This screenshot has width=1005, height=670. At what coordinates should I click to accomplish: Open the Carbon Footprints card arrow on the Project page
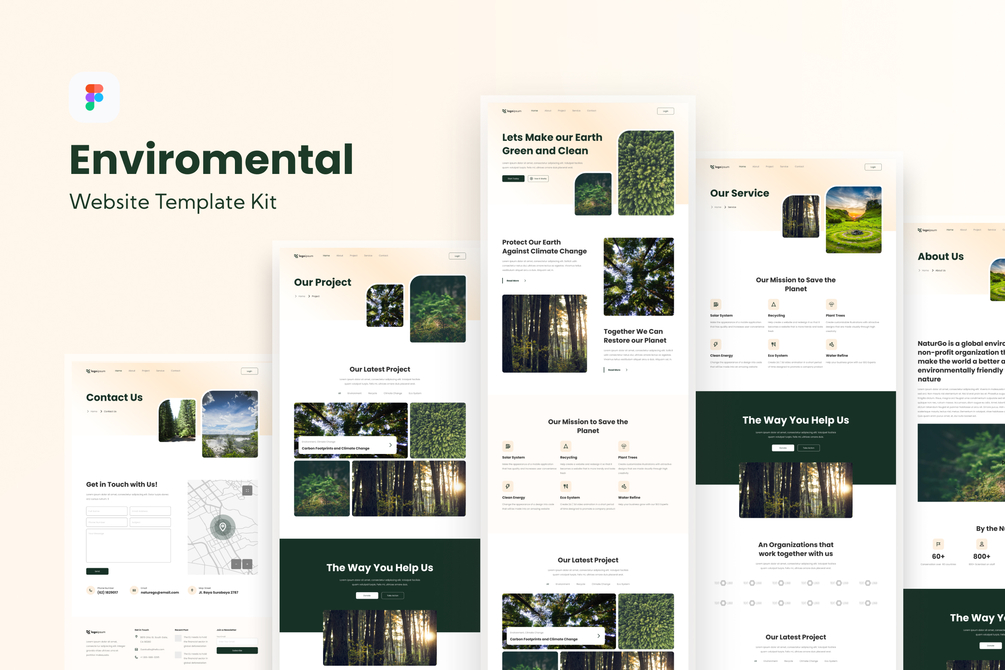(x=390, y=445)
